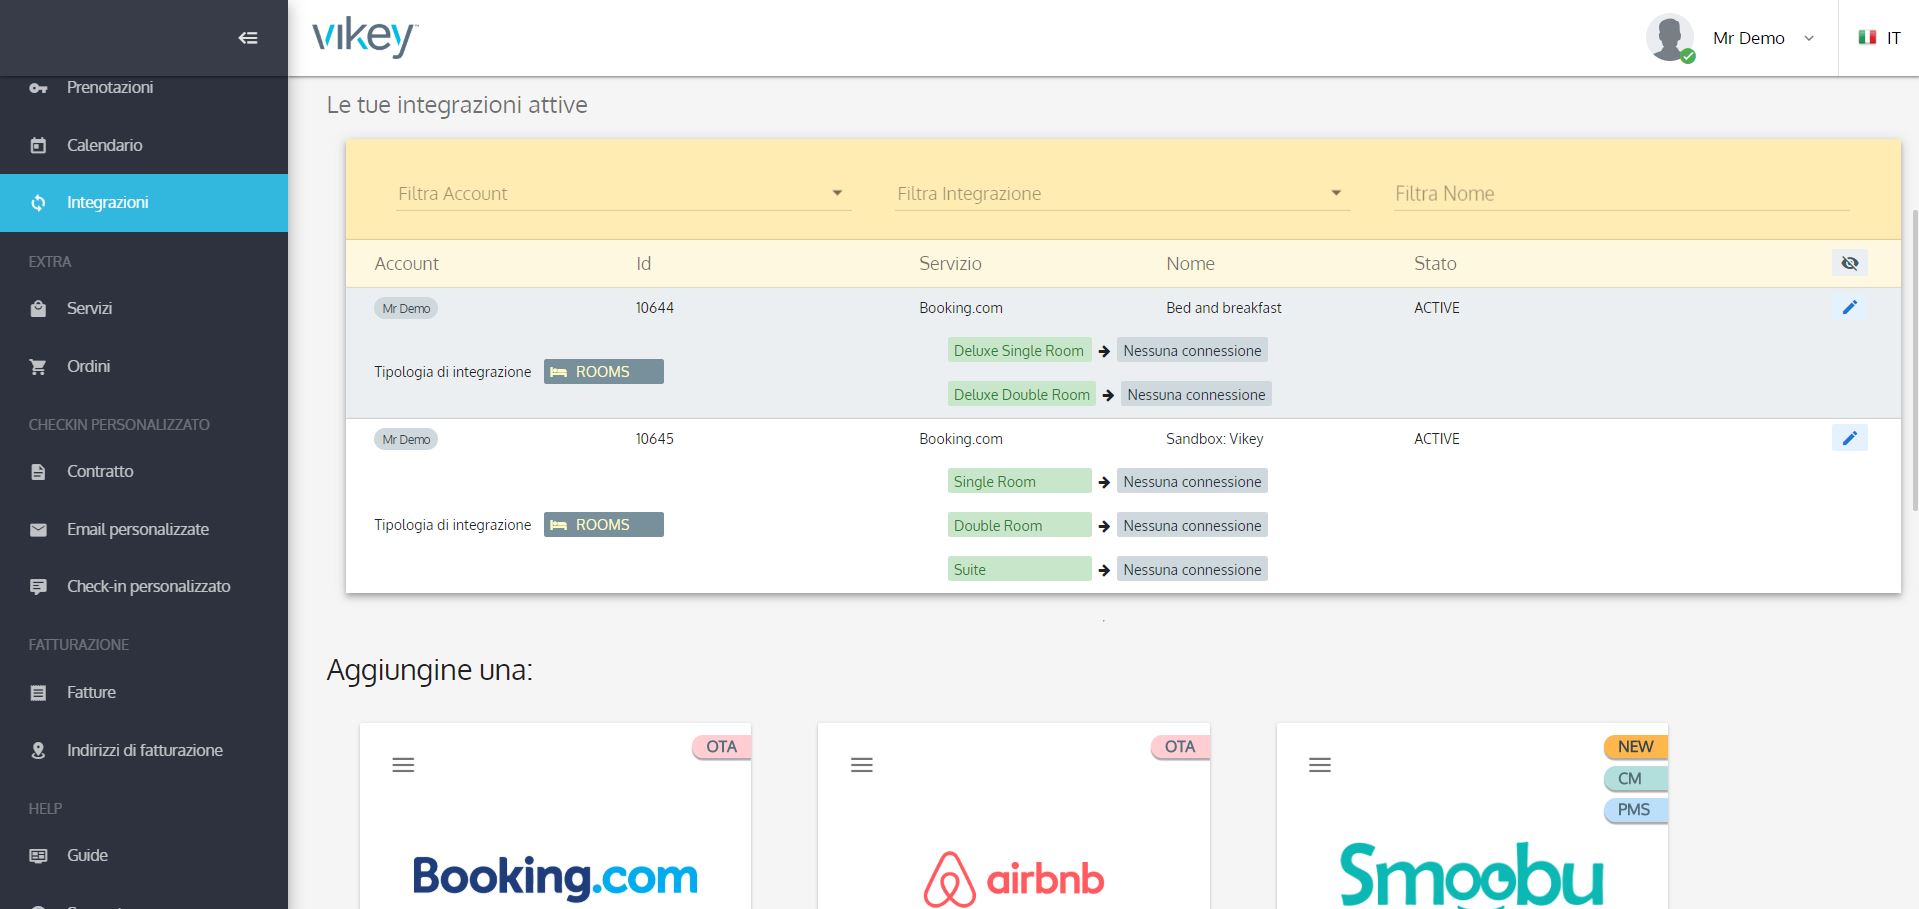Edit integration 10644 with pencil icon
1919x909 pixels.
[1849, 307]
